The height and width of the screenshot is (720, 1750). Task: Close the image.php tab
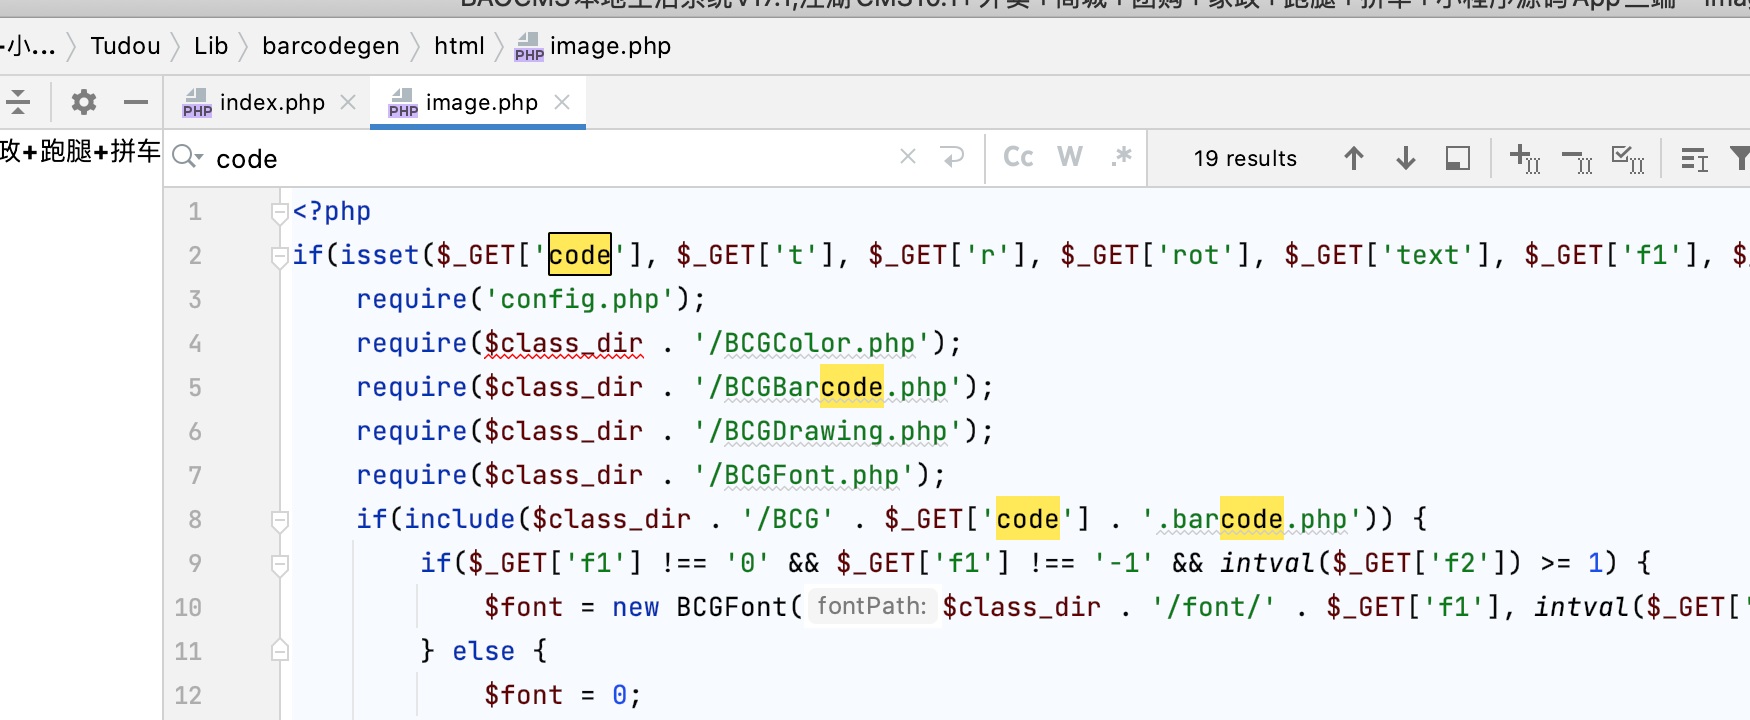click(x=562, y=102)
